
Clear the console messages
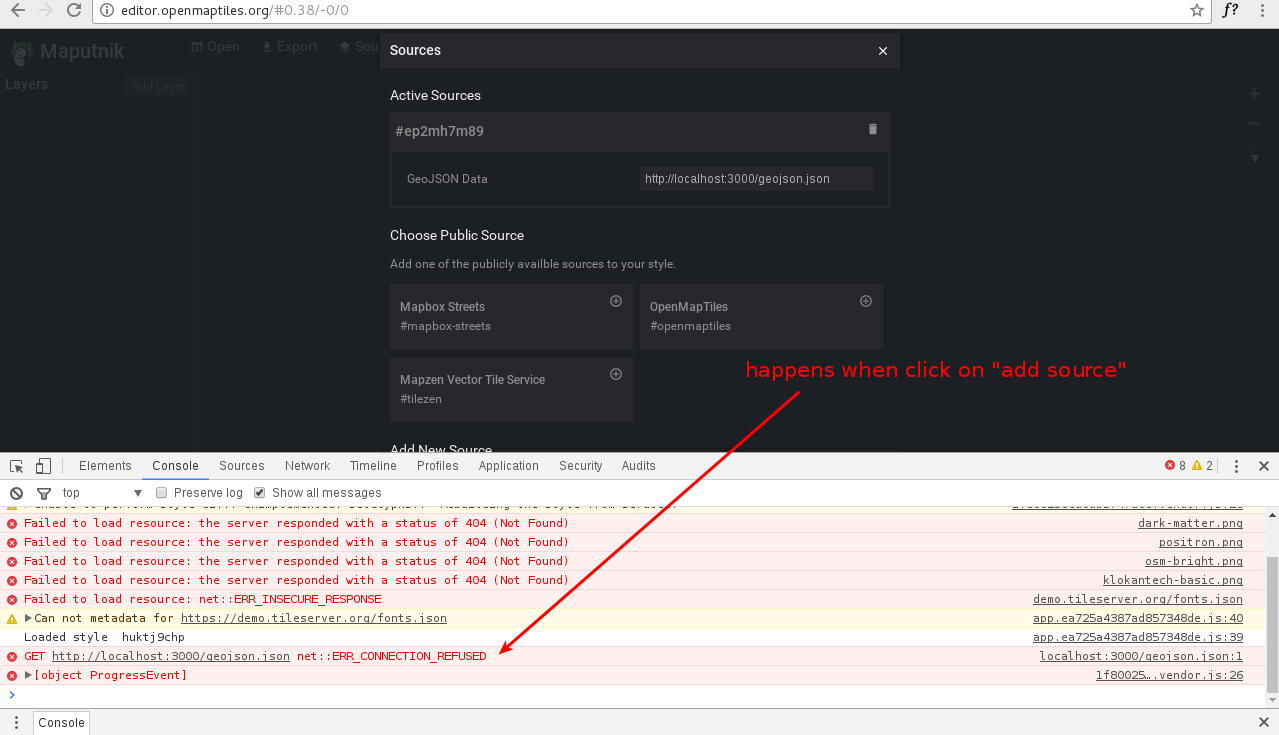[x=14, y=492]
